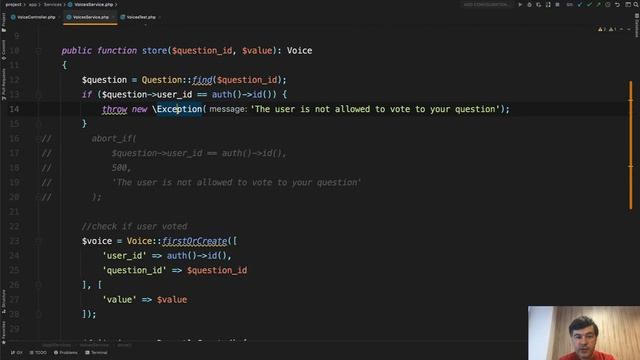Screen dimensions: 640x360
Task: Click '$value' parameter in function signature
Action: (257, 51)
